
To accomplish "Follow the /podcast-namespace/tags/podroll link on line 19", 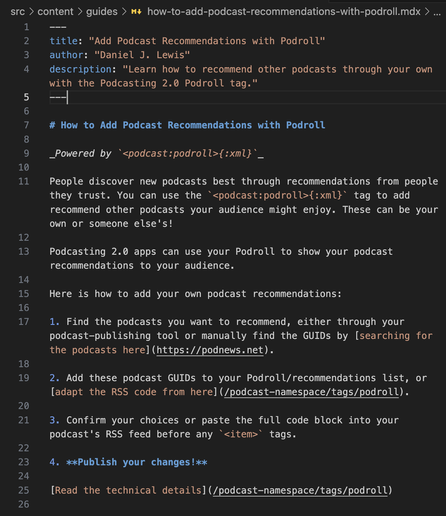I will pyautogui.click(x=312, y=392).
